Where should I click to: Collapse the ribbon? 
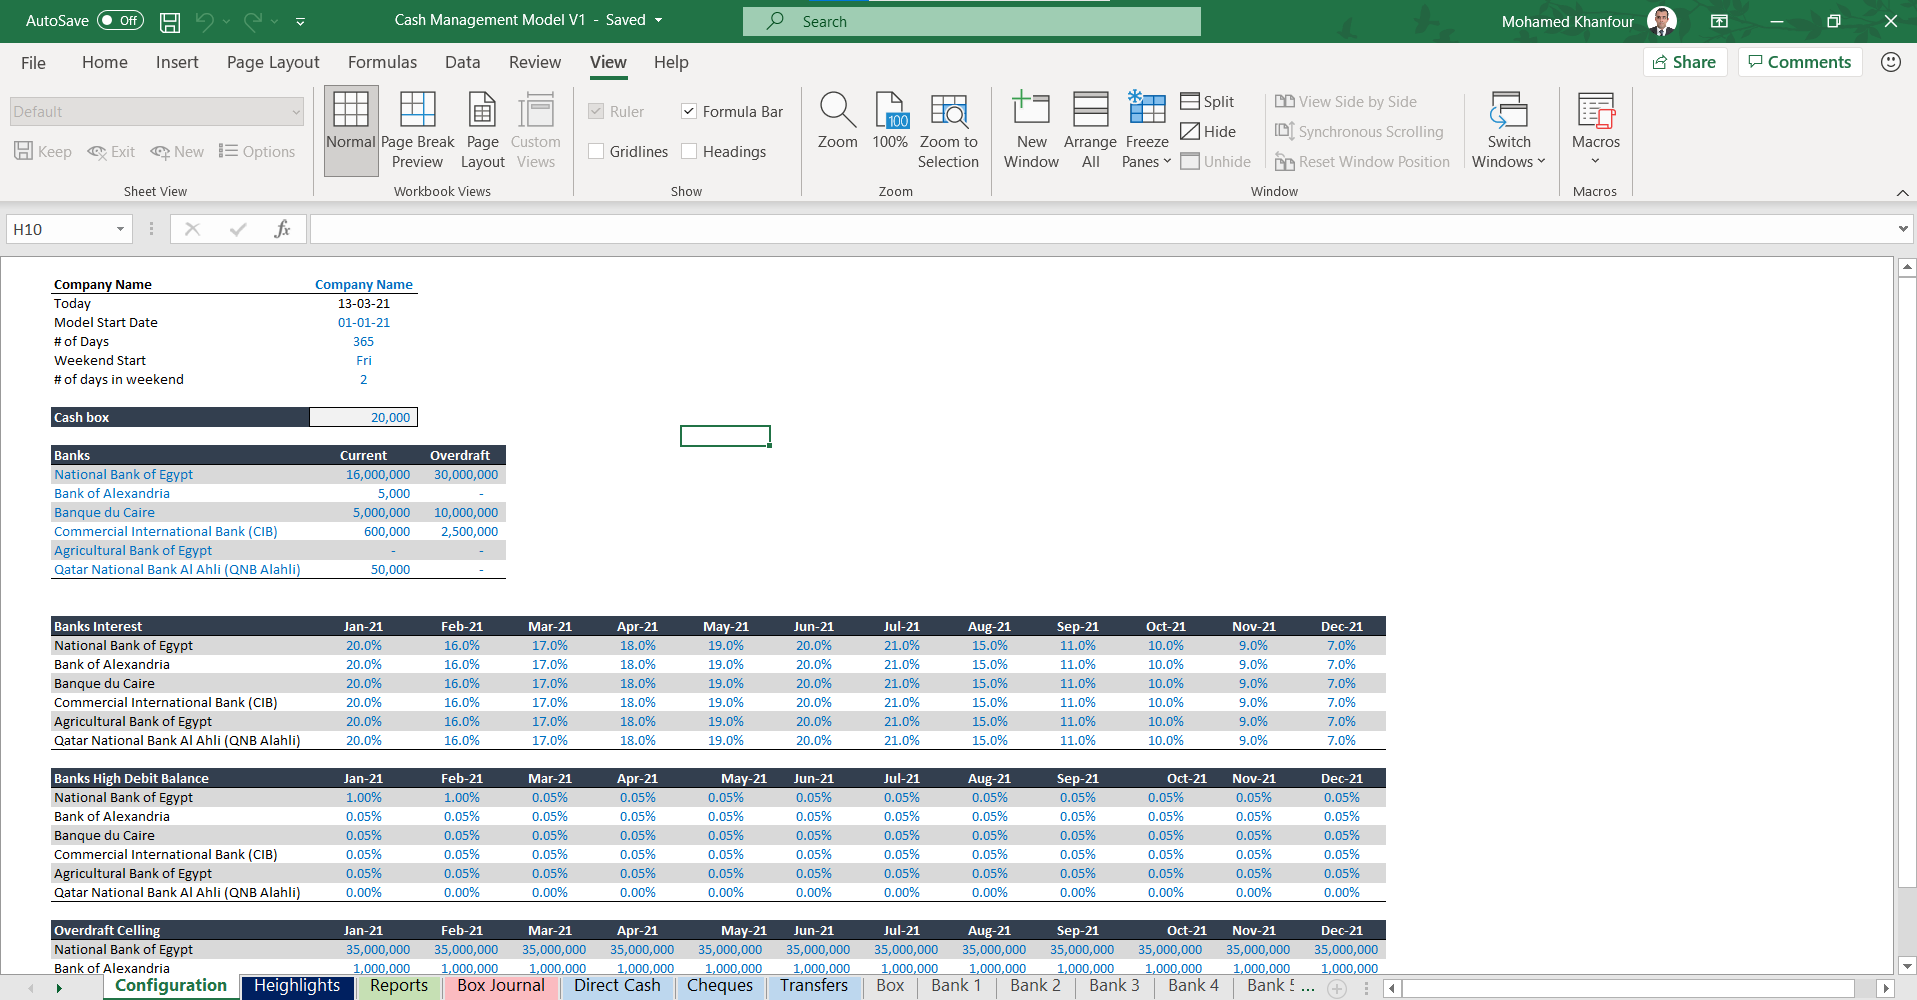click(1902, 192)
